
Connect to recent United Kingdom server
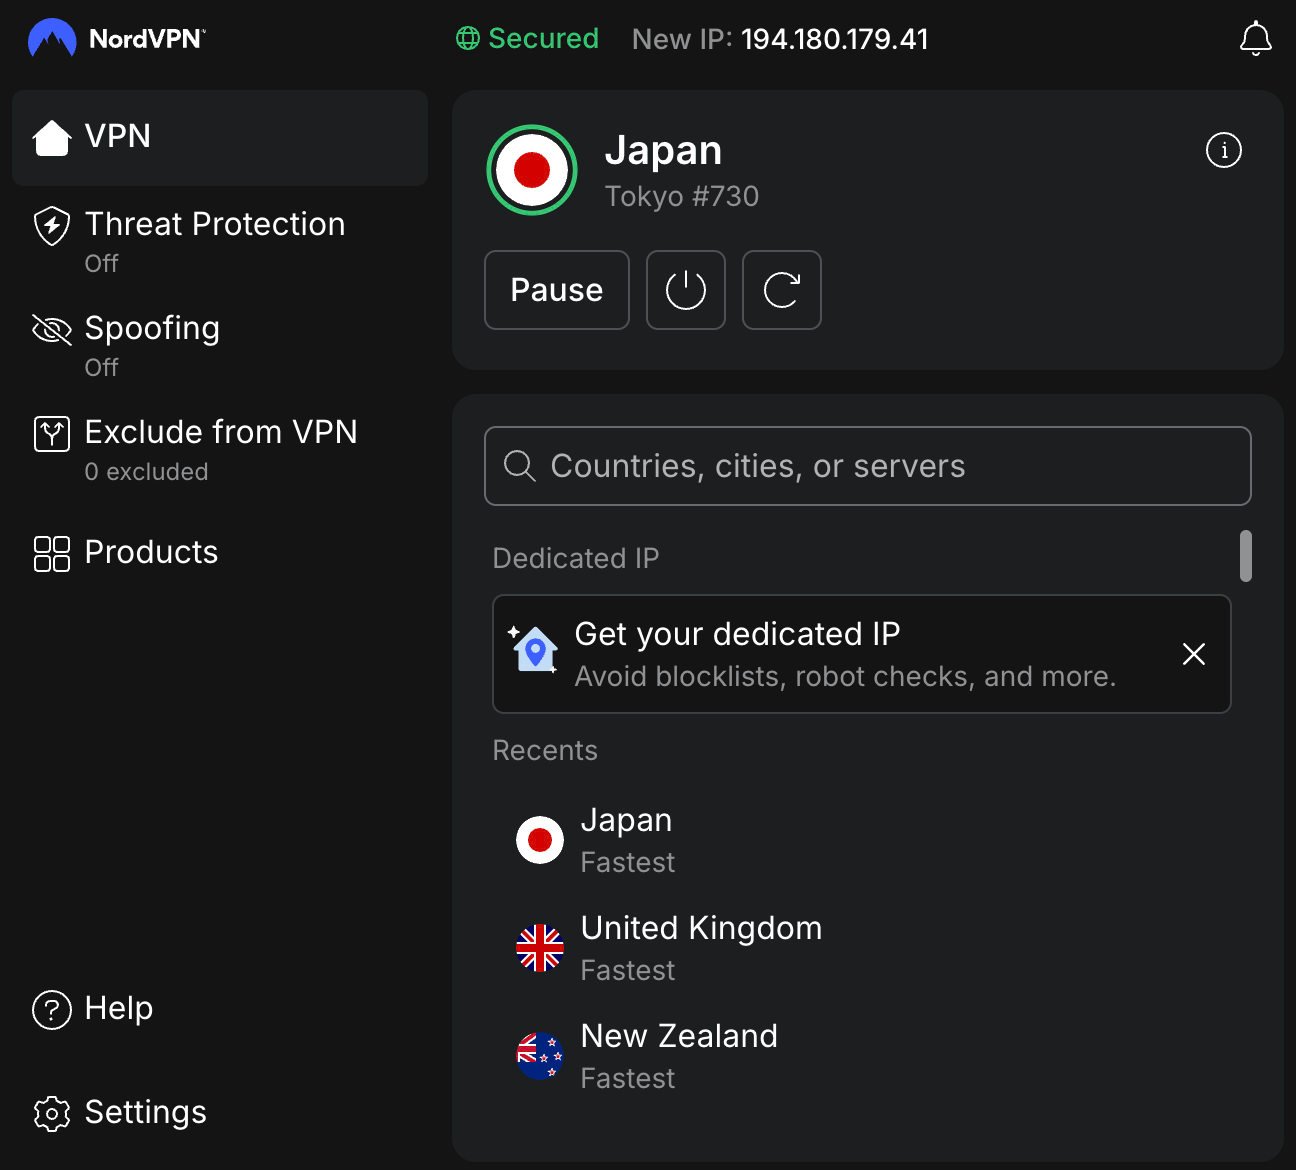point(862,948)
